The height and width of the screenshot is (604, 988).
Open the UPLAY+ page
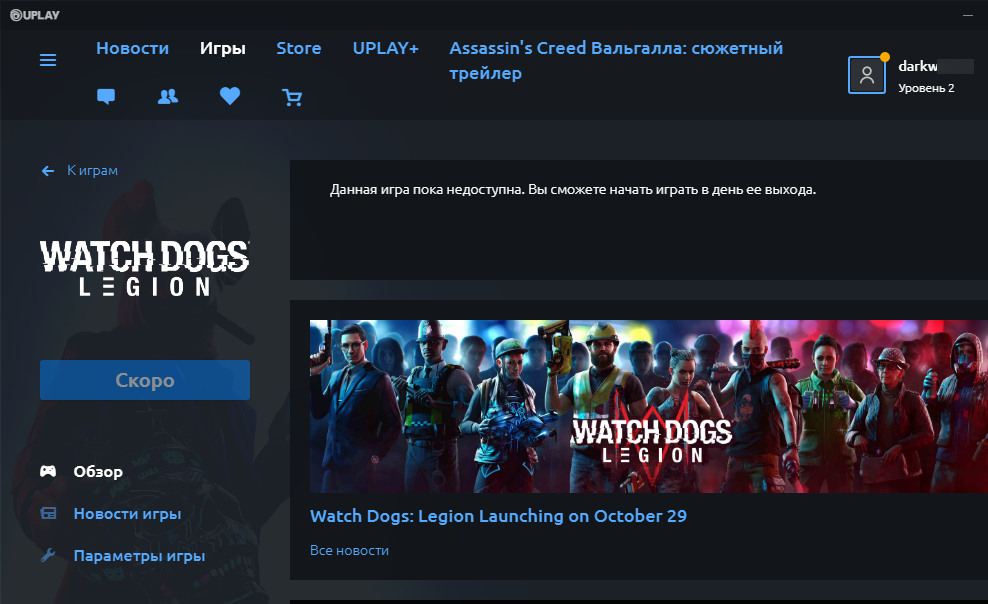point(385,47)
